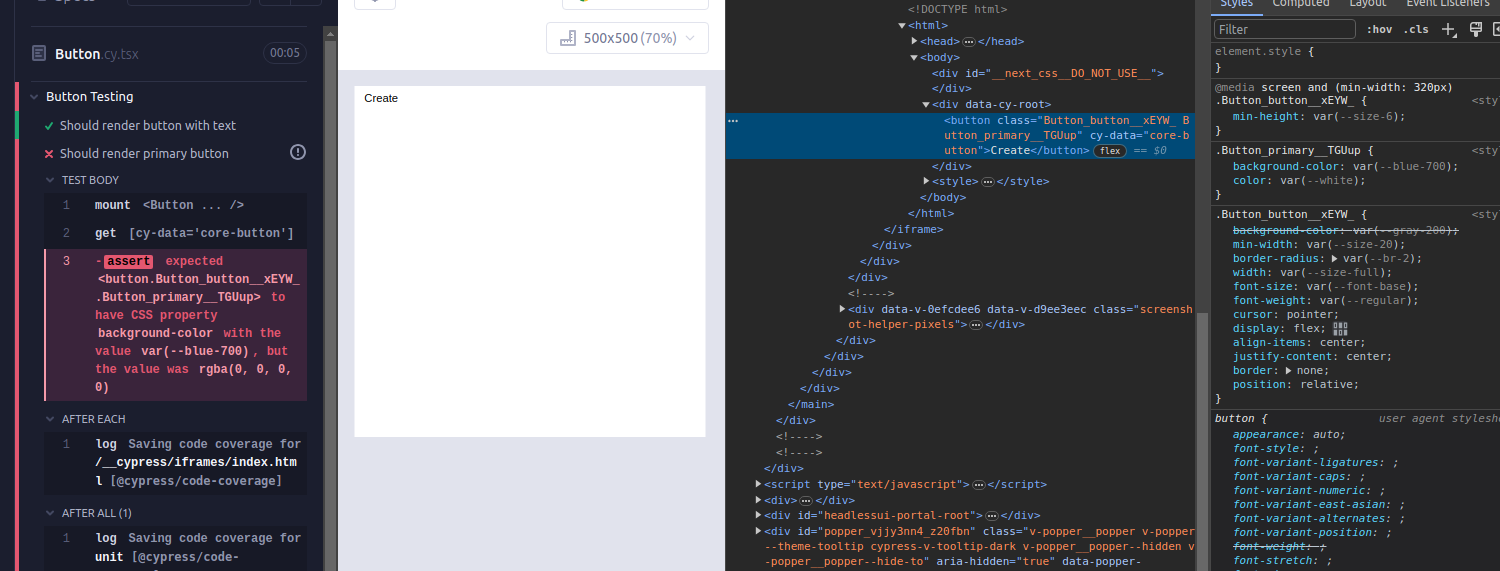Click the spec file icon beside Button.cy.tsx
This screenshot has height=571, width=1500.
point(38,53)
